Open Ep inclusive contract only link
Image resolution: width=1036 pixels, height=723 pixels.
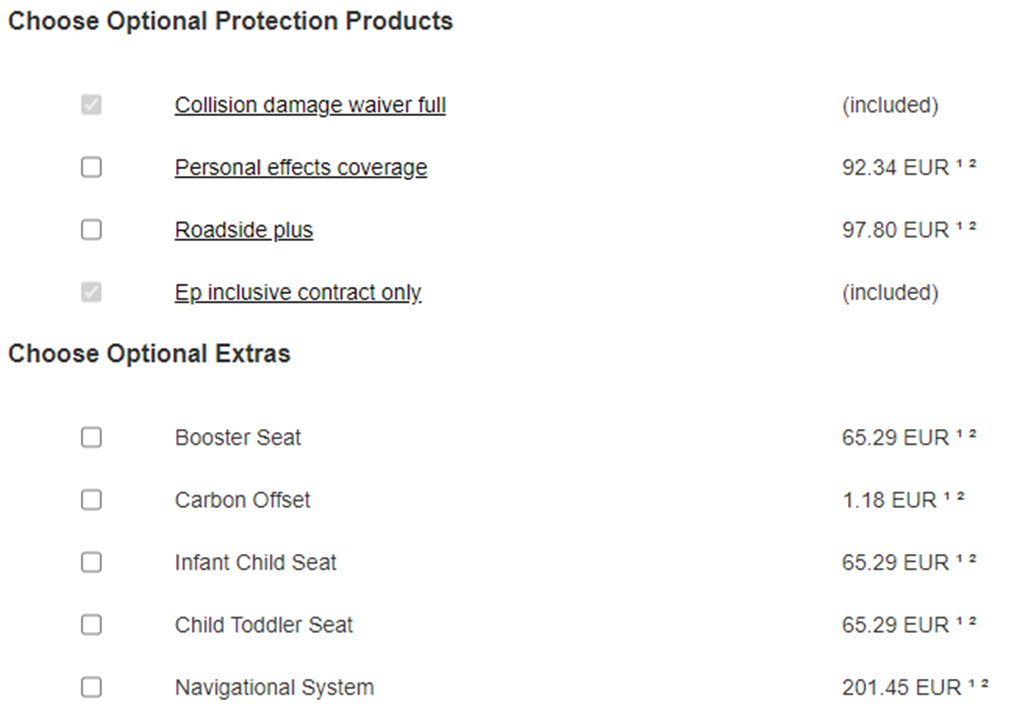pyautogui.click(x=297, y=293)
